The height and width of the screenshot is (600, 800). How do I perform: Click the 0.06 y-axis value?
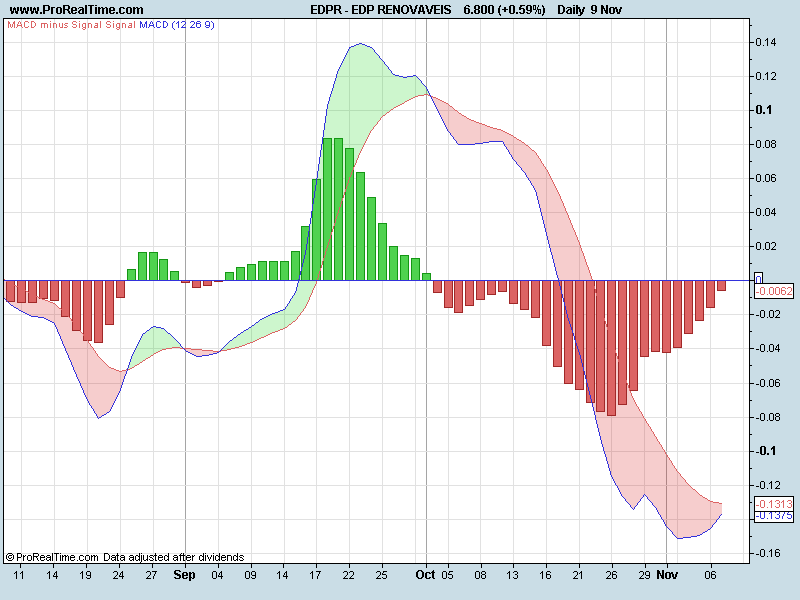click(x=766, y=179)
